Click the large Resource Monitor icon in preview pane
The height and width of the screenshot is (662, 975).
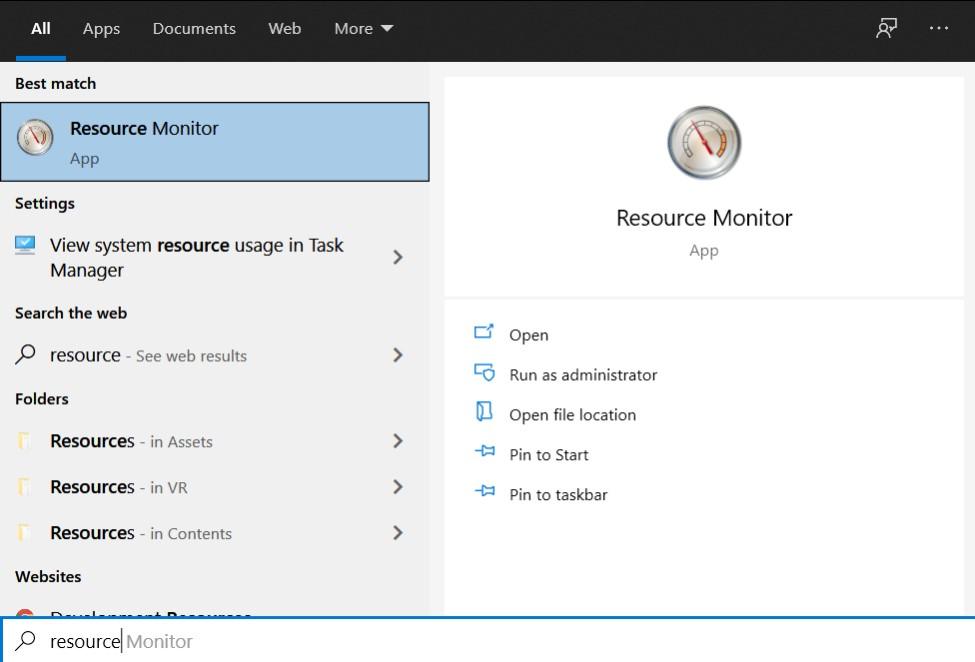point(704,142)
